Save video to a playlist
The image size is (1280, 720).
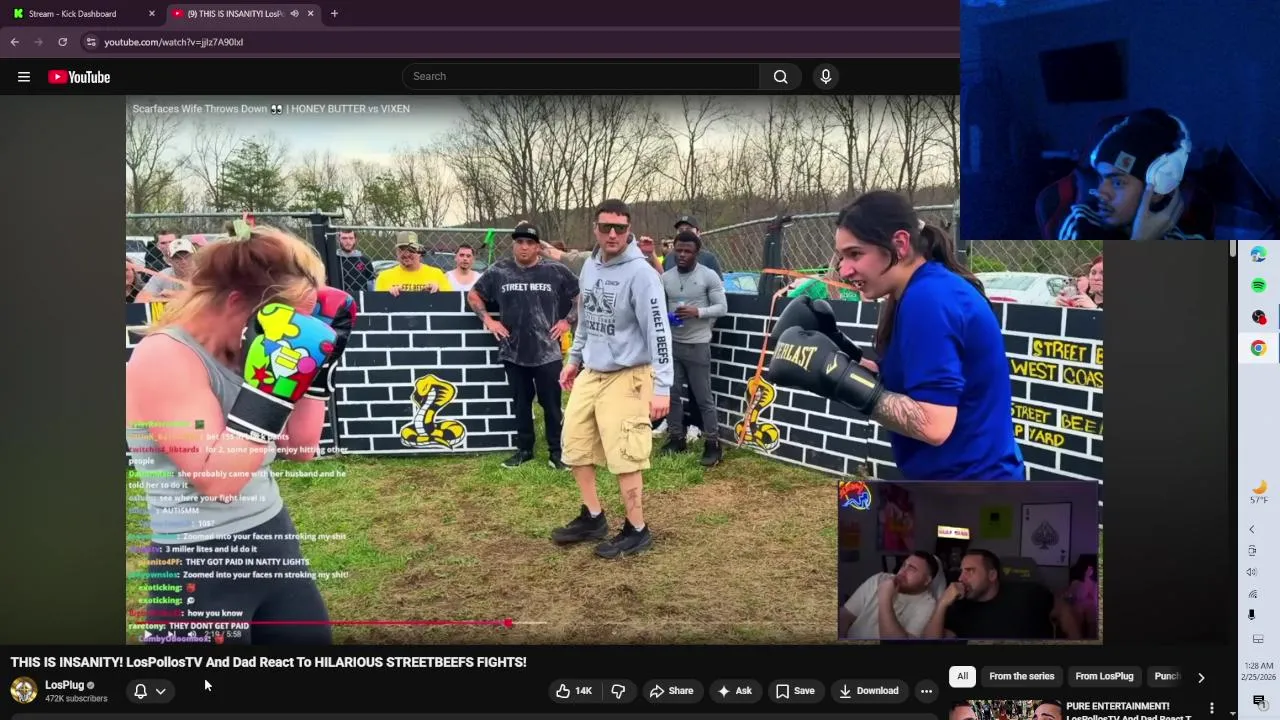tap(795, 691)
